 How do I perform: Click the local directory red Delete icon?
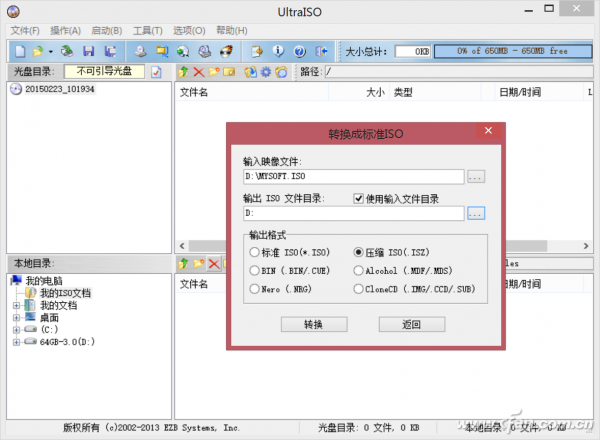[x=214, y=264]
